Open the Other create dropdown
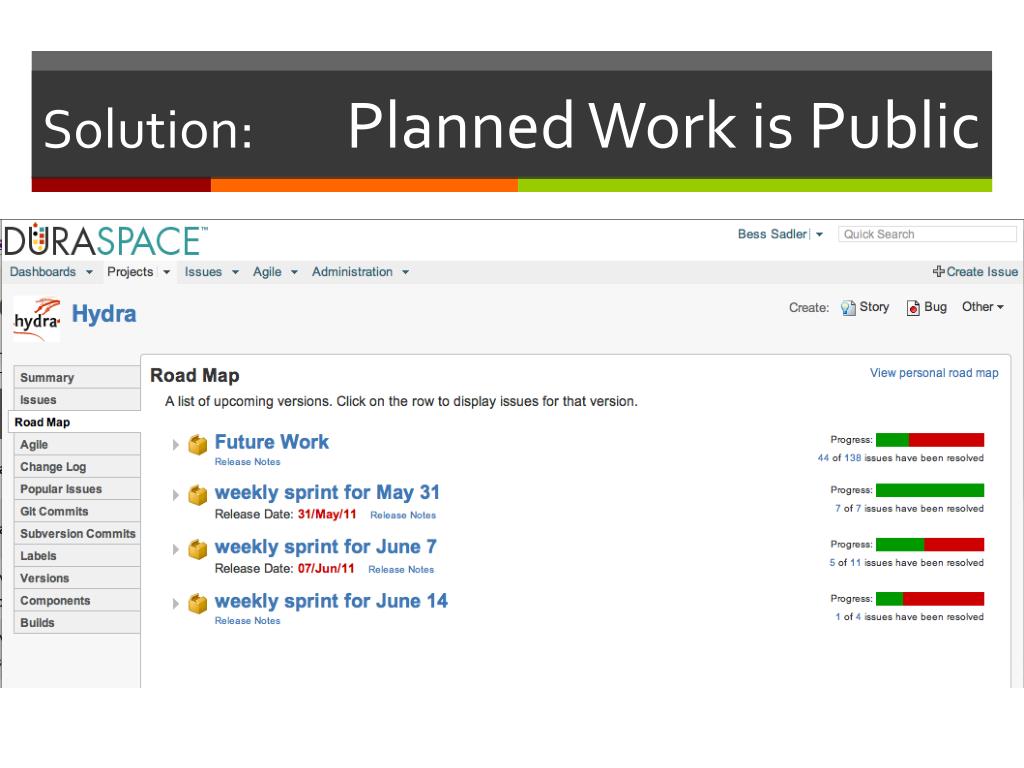 coord(983,306)
